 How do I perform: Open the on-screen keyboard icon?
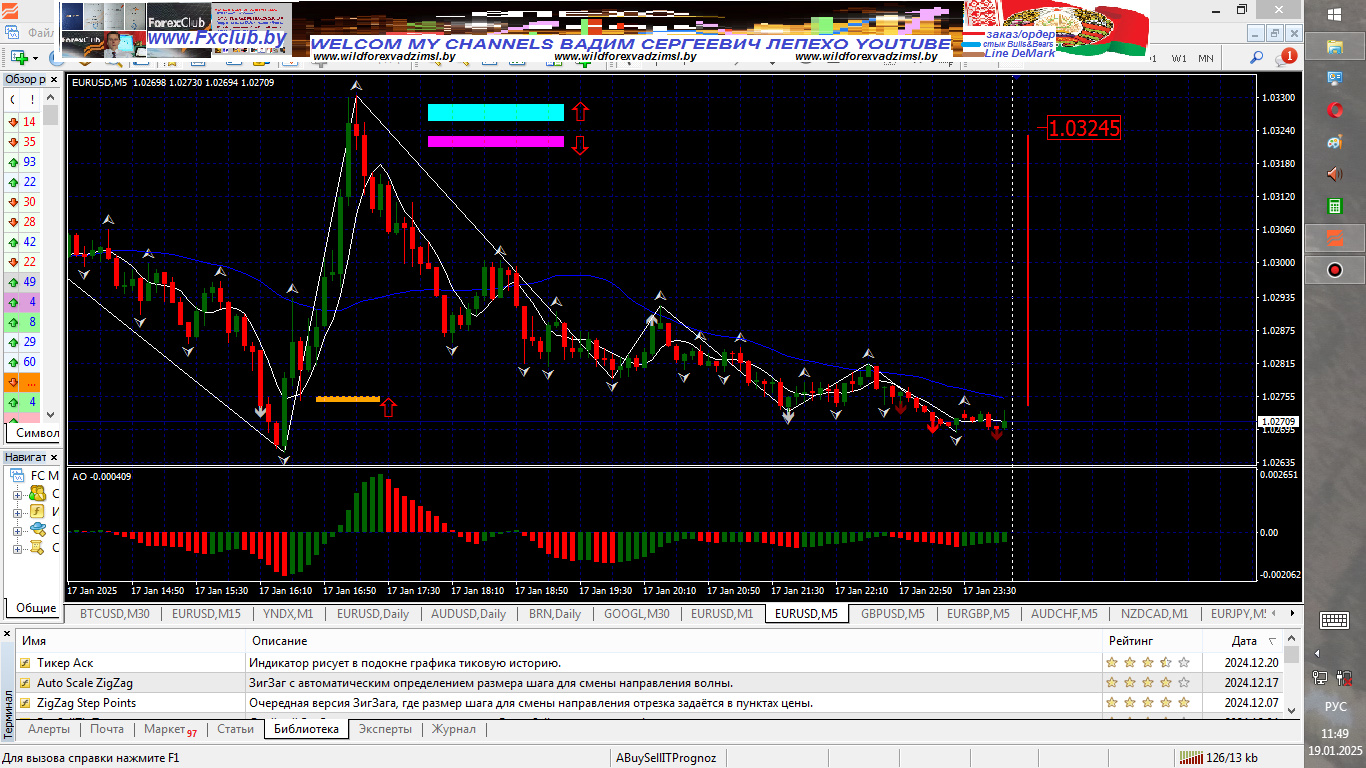pos(1334,620)
